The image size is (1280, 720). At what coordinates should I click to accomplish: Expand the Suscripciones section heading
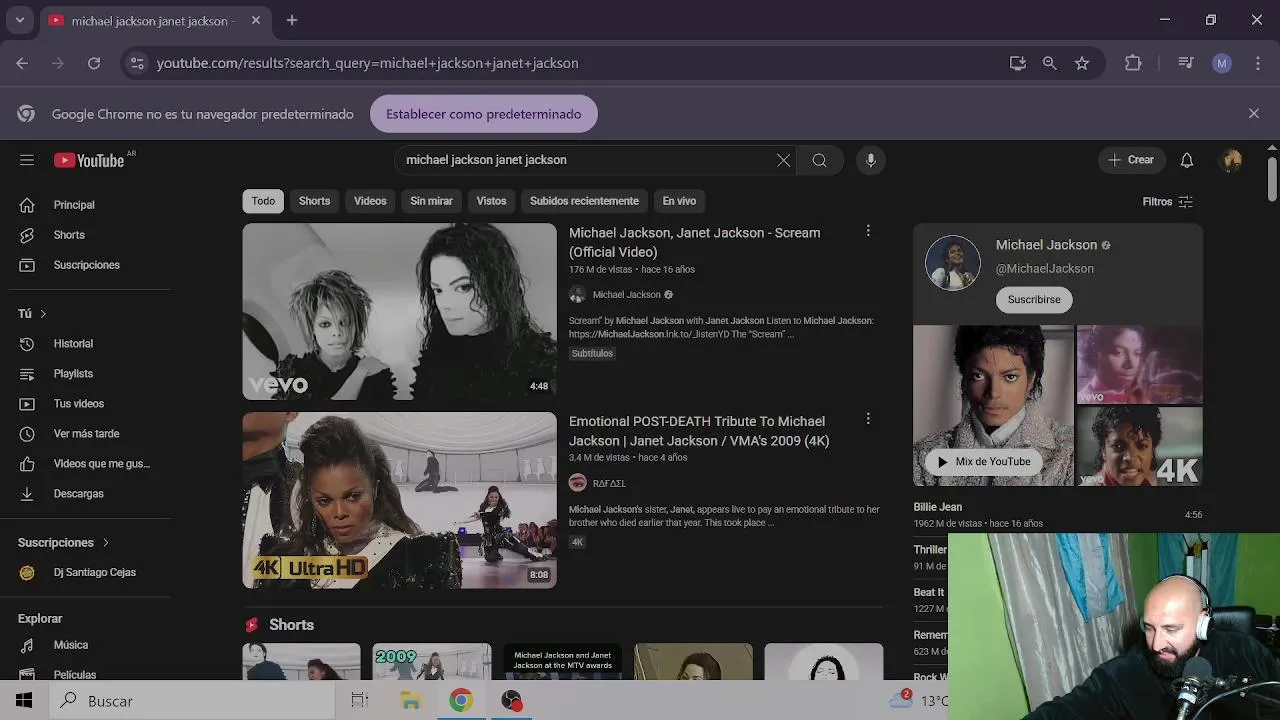click(x=64, y=543)
